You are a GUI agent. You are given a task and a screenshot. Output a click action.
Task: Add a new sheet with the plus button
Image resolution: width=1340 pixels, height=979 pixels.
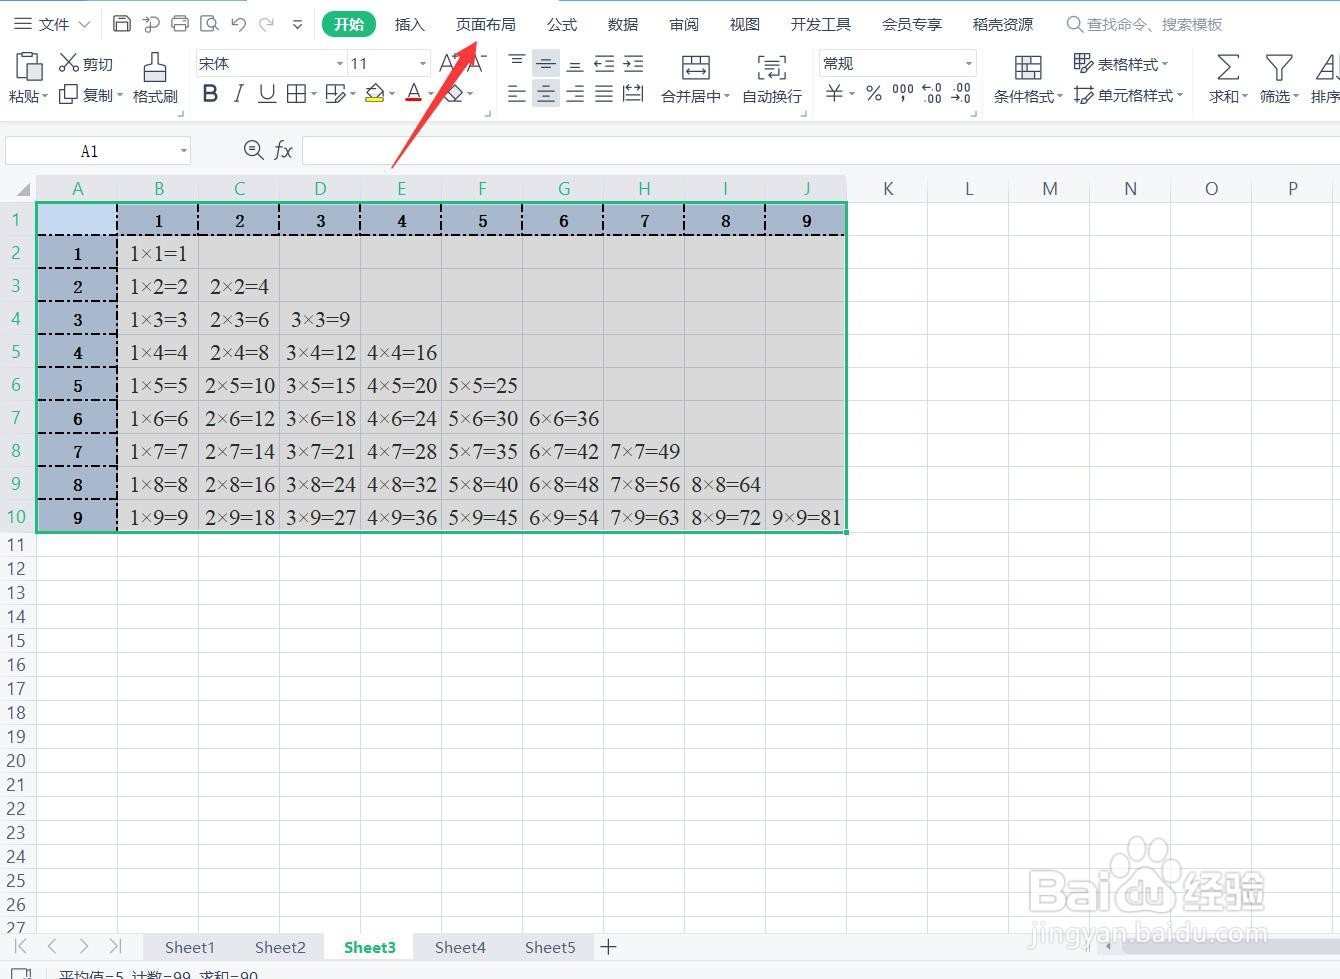608,946
